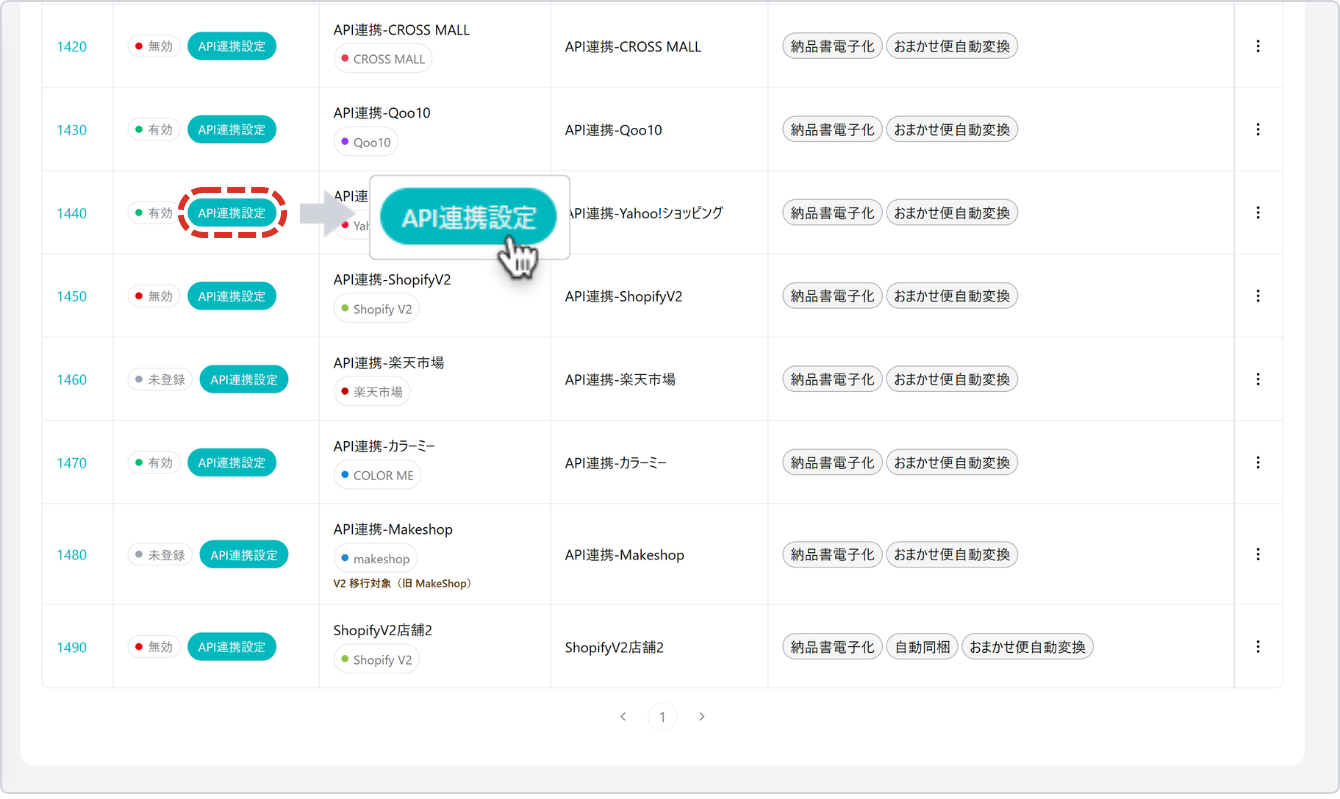This screenshot has width=1340, height=799.
Task: Click the 有効 status badge in row 1440
Action: [x=154, y=213]
